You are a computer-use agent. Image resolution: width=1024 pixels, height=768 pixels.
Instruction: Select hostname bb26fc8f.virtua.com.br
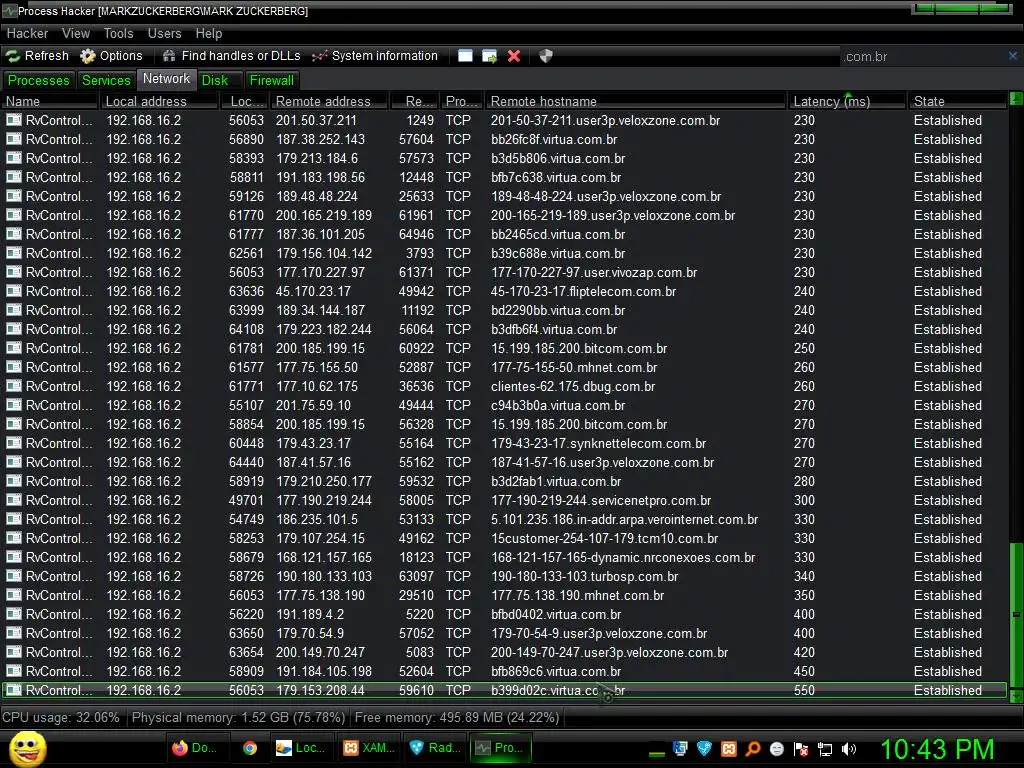[554, 139]
